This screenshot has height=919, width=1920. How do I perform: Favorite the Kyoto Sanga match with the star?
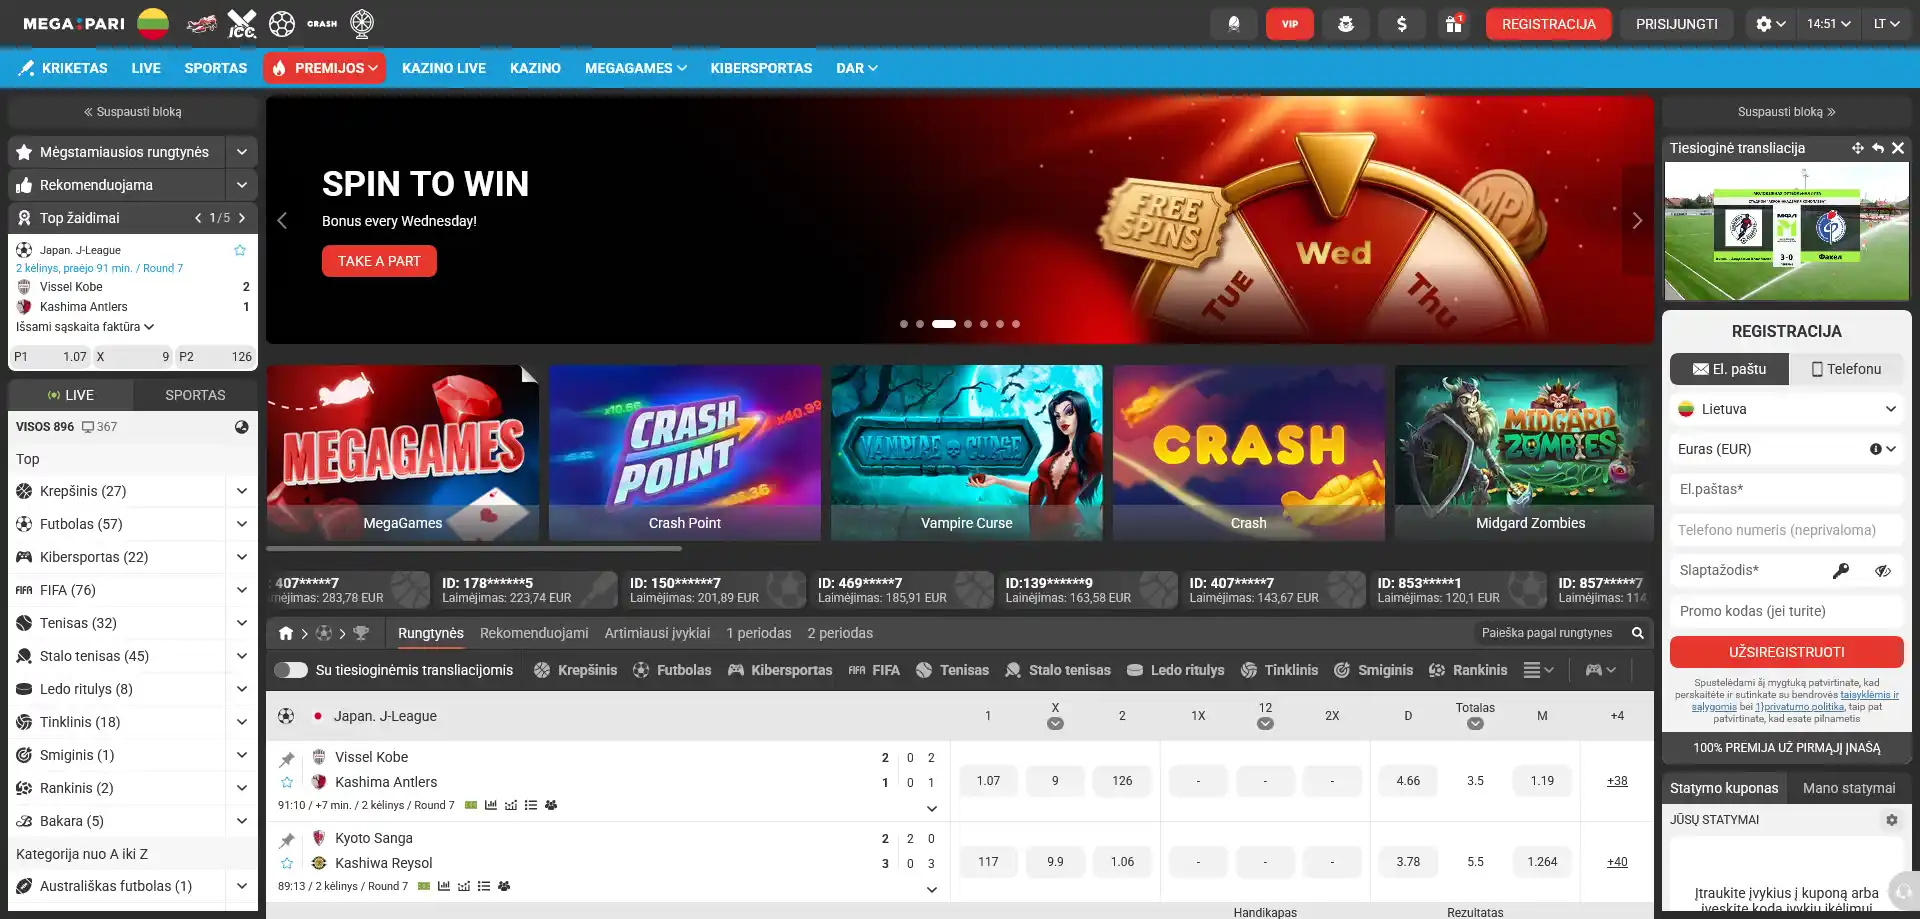(x=287, y=863)
